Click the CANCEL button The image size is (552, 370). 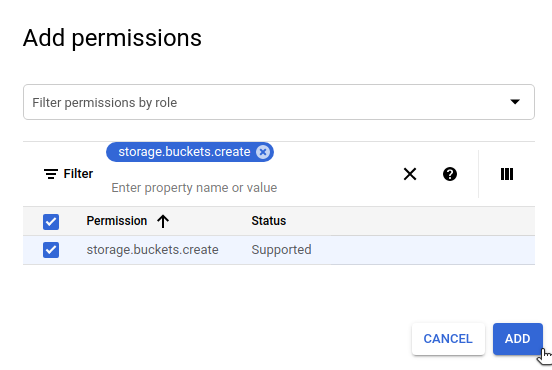448,339
